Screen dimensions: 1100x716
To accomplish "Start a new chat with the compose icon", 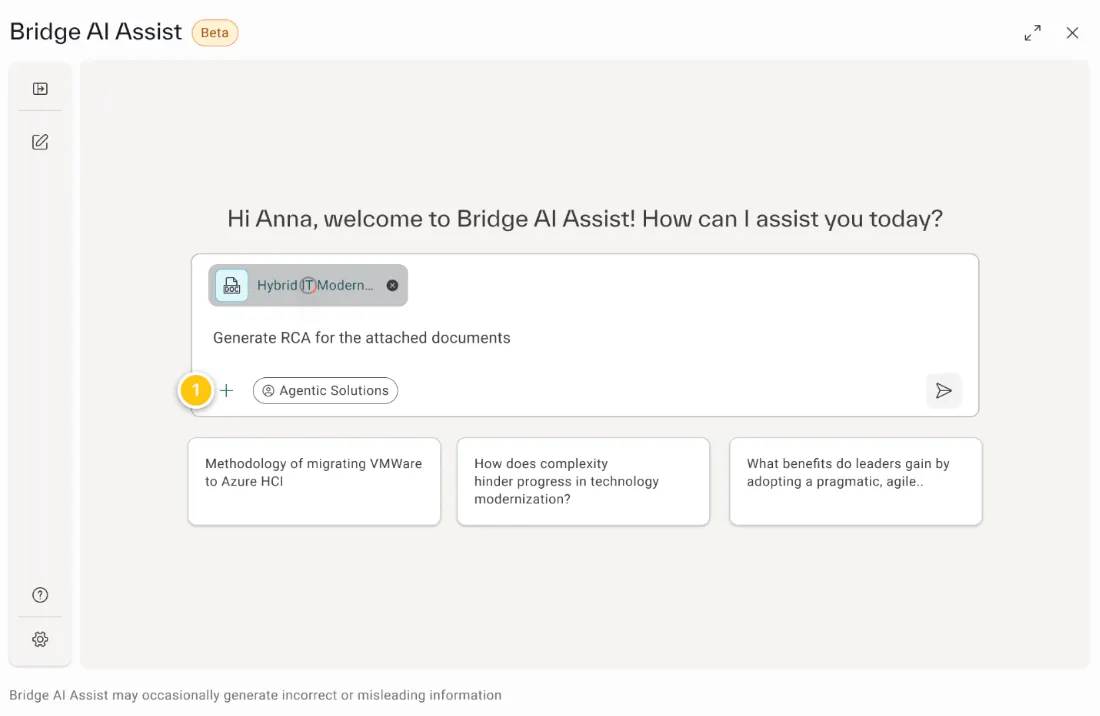I will point(40,142).
